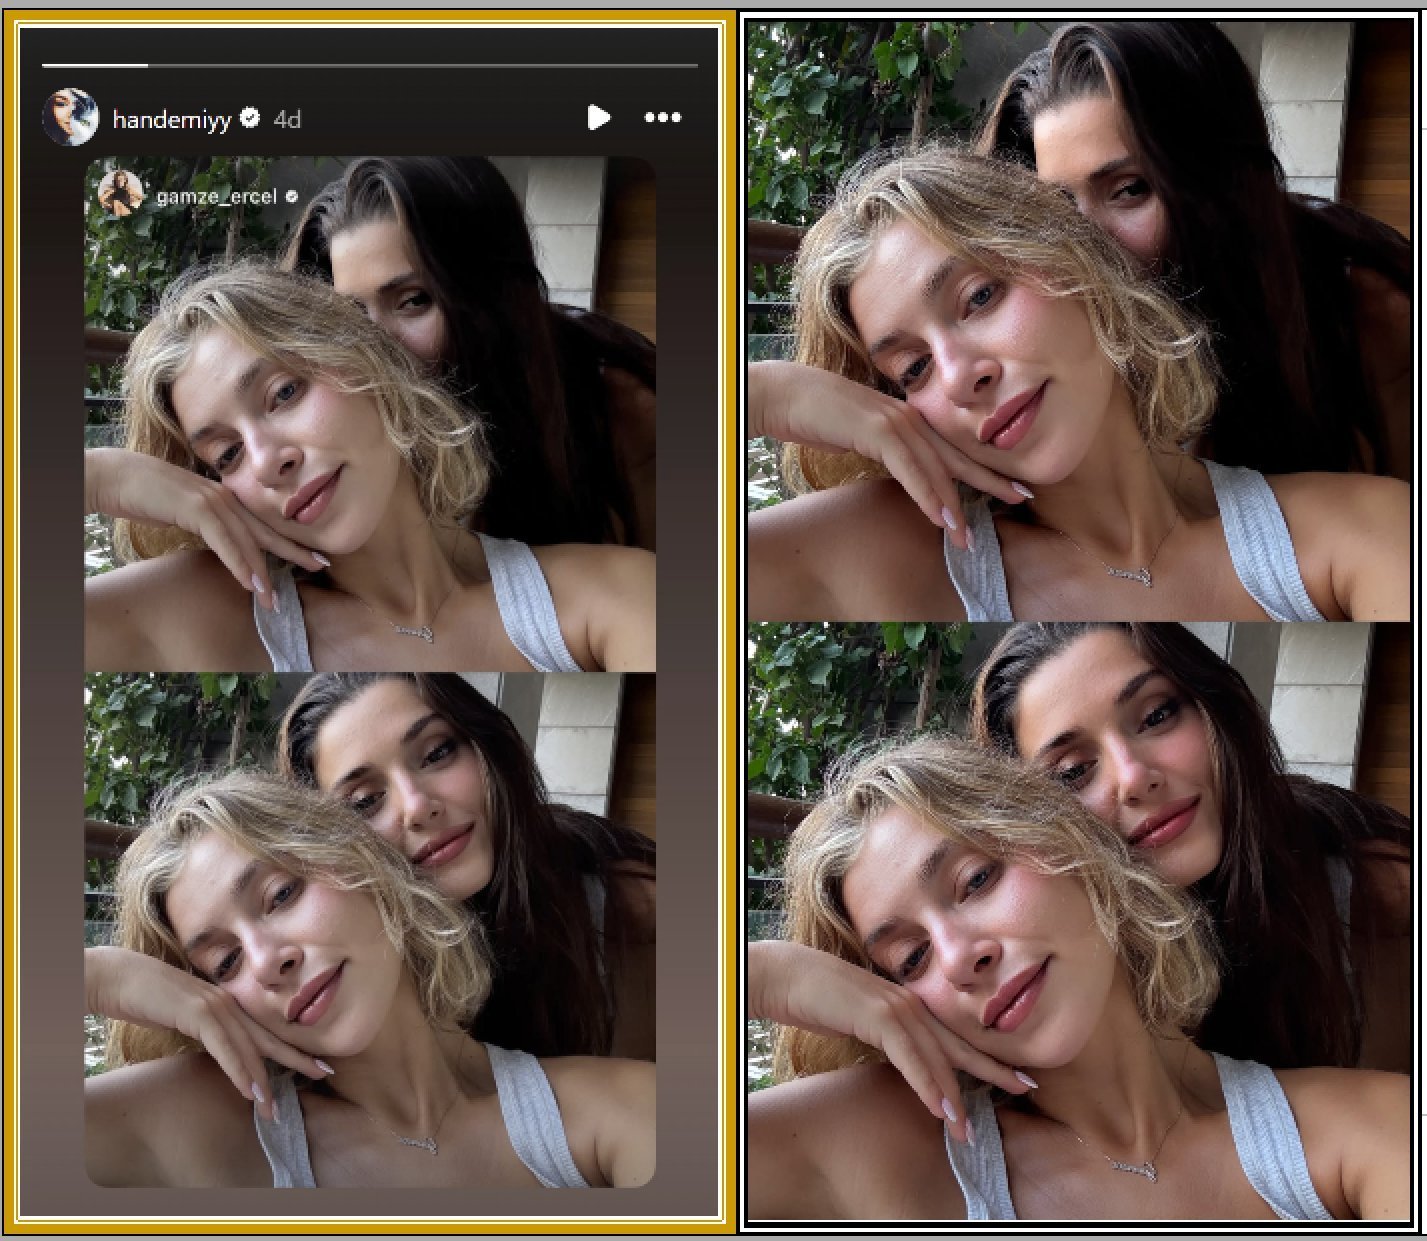Open the handemiyy username link
Viewport: 1427px width, 1241px height.
tap(171, 120)
